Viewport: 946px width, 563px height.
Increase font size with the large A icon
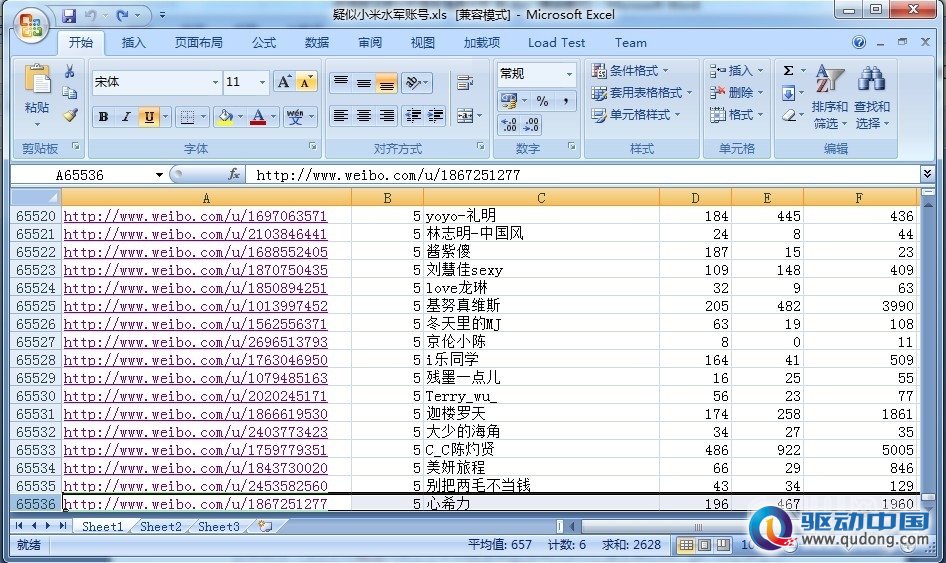point(284,82)
